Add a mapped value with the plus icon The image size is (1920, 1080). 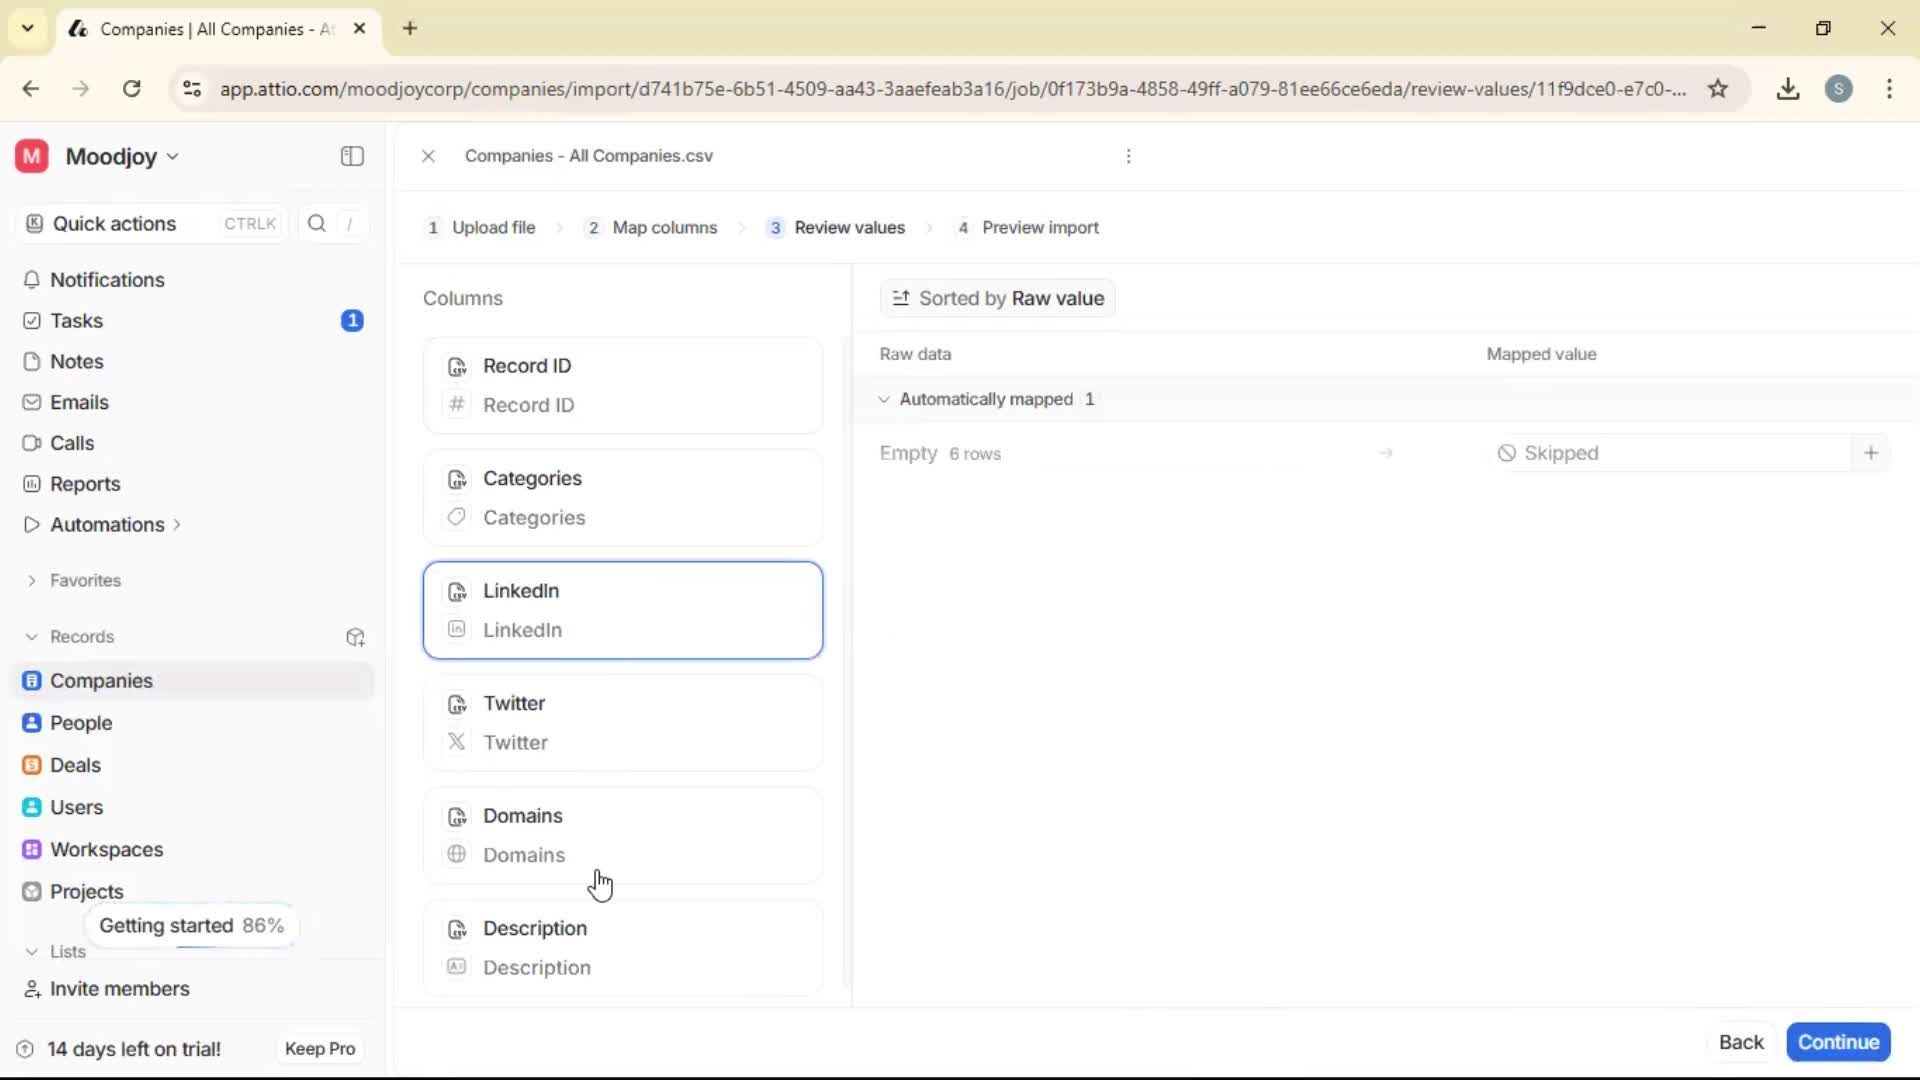click(1872, 452)
